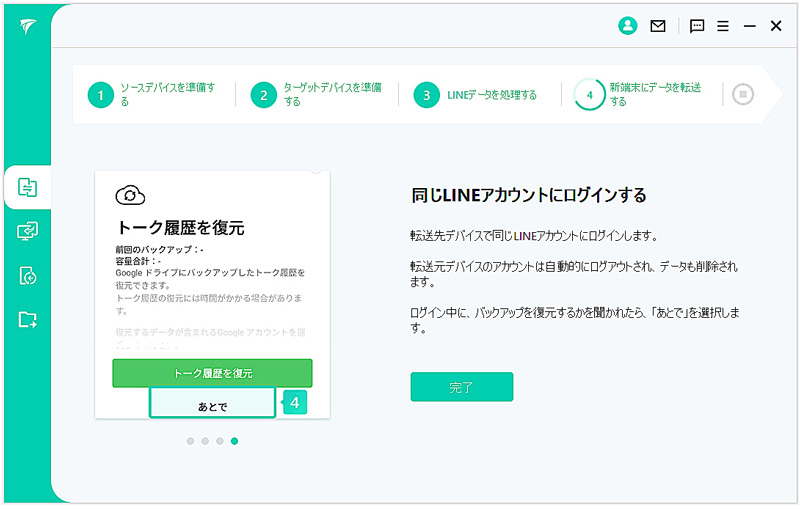Click the phone preview thumbnail image
Screen dimensions: 800x506
click(212, 295)
